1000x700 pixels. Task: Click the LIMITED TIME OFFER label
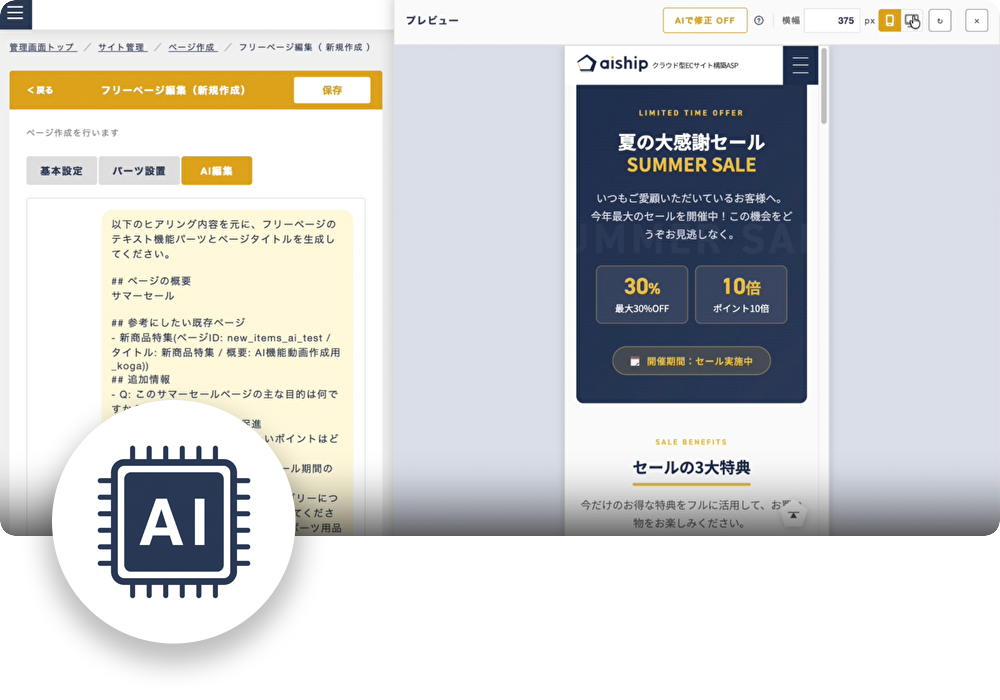coord(691,113)
